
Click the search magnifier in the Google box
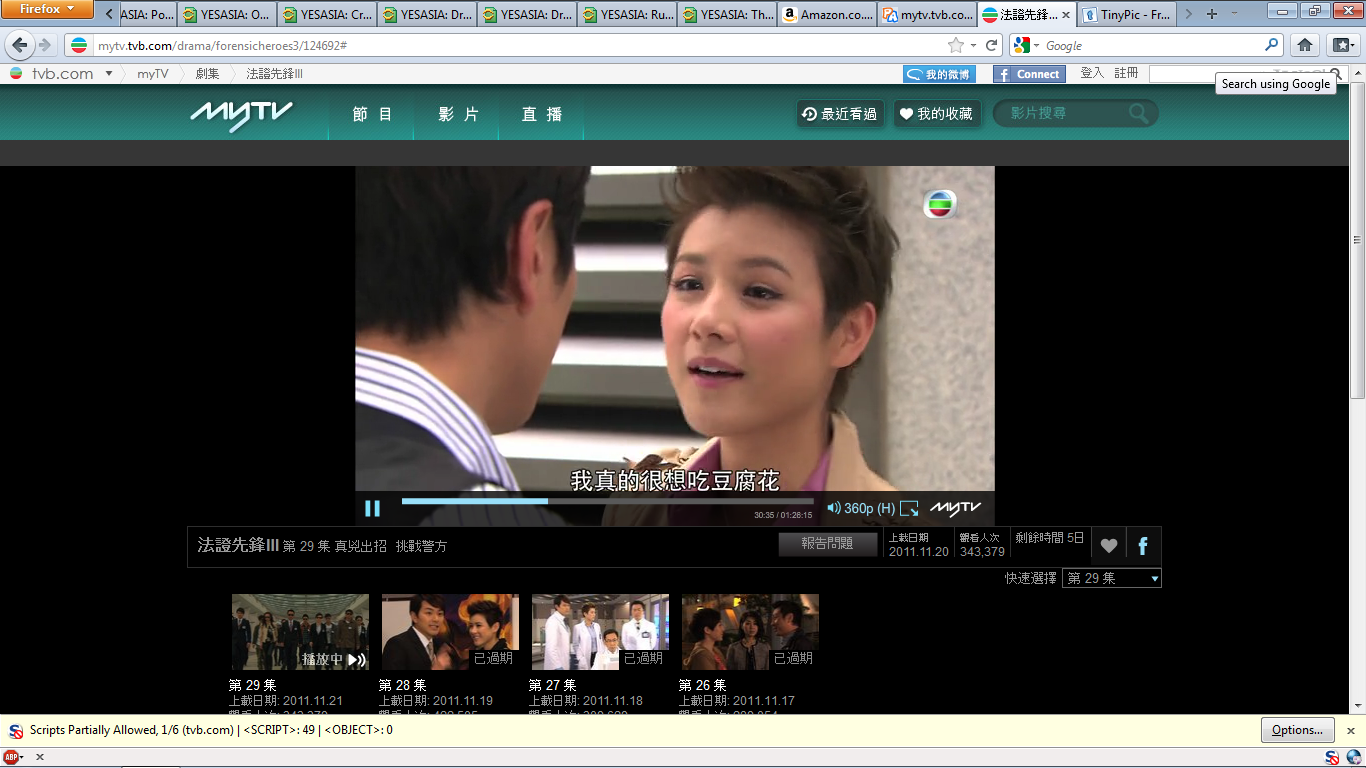click(1272, 45)
